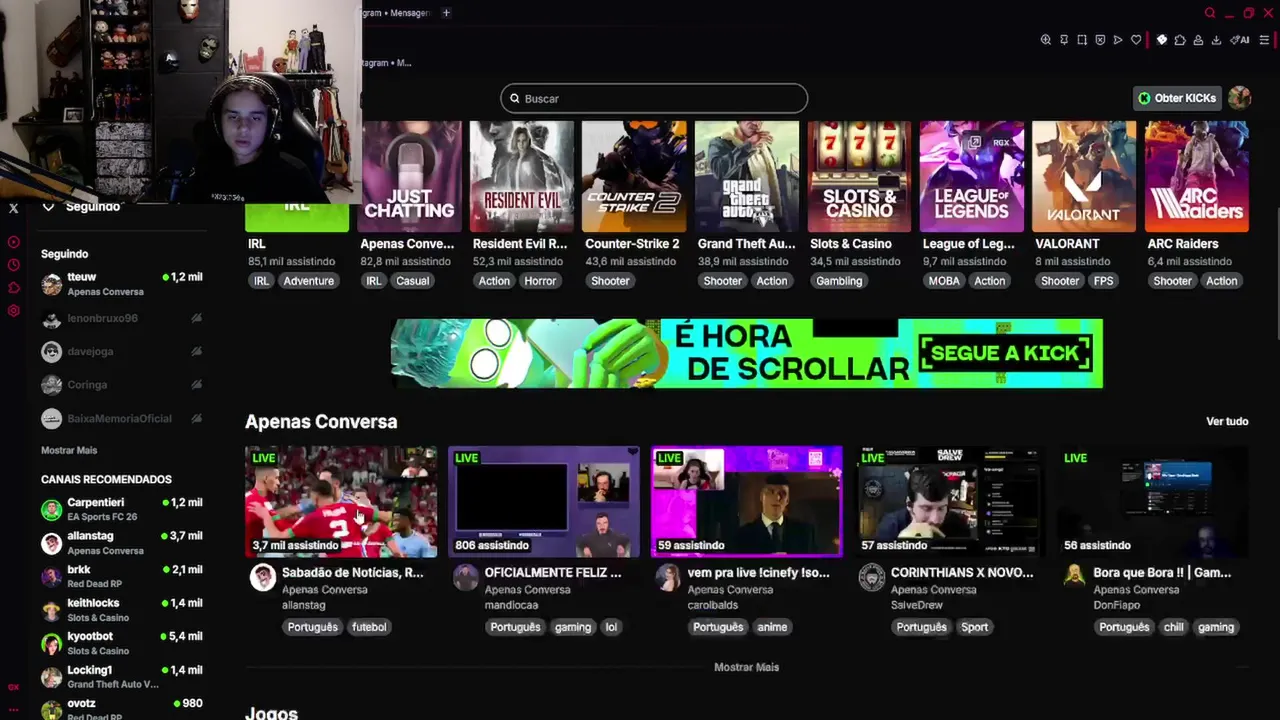Select the anime tag under carolbalds stream
This screenshot has height=720, width=1280.
772,627
